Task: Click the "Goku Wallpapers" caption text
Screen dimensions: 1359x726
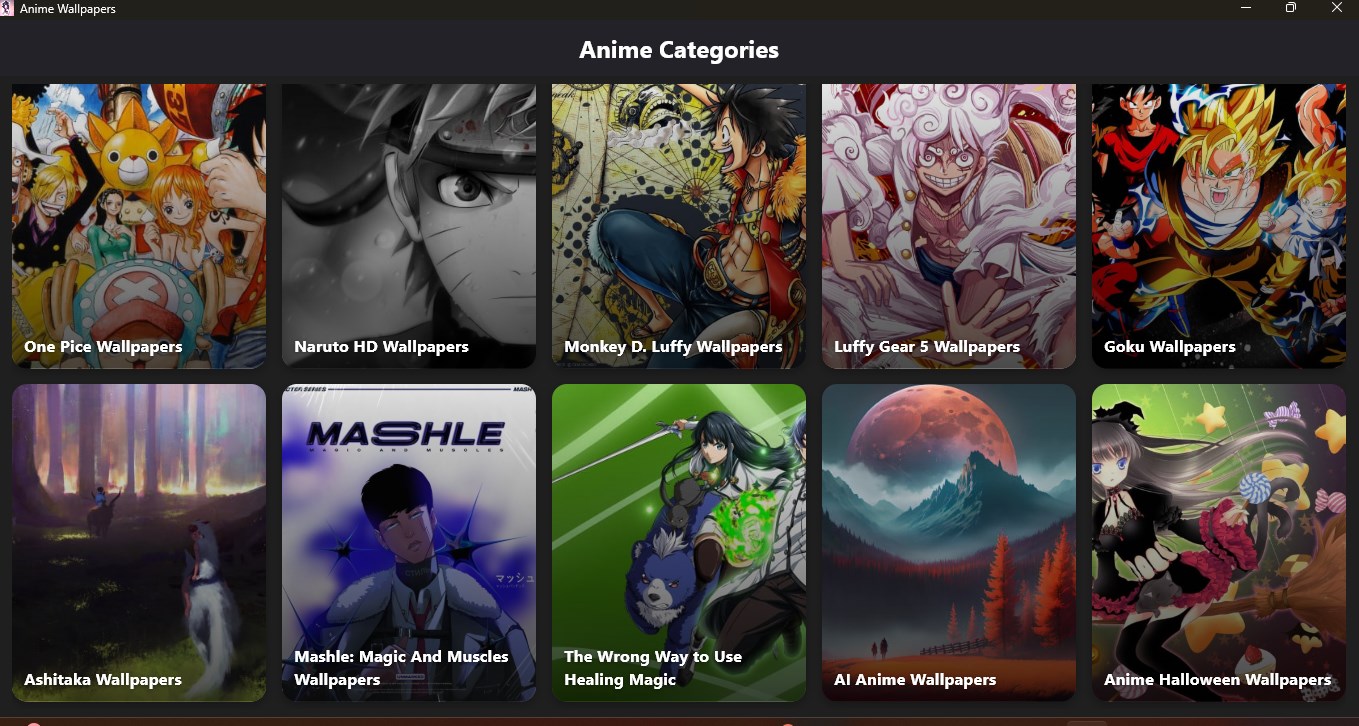Action: (1170, 347)
